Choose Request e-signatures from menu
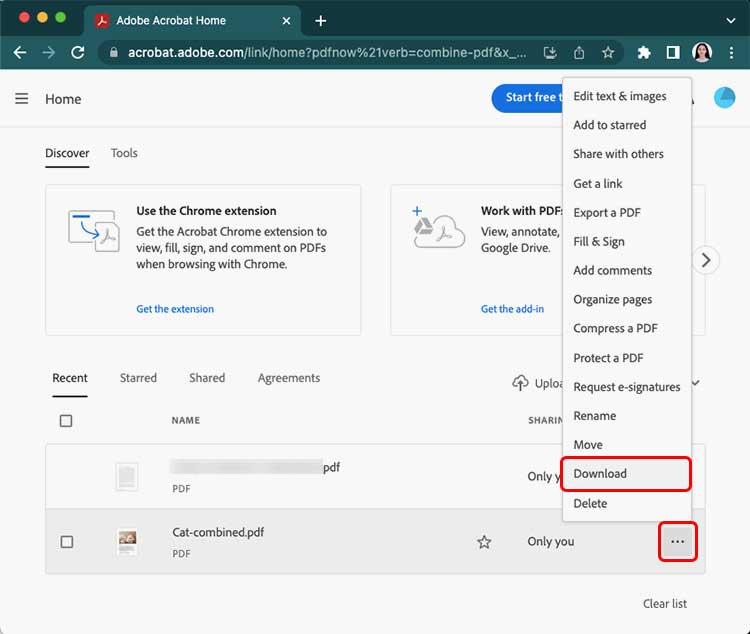This screenshot has width=750, height=634. coord(627,387)
